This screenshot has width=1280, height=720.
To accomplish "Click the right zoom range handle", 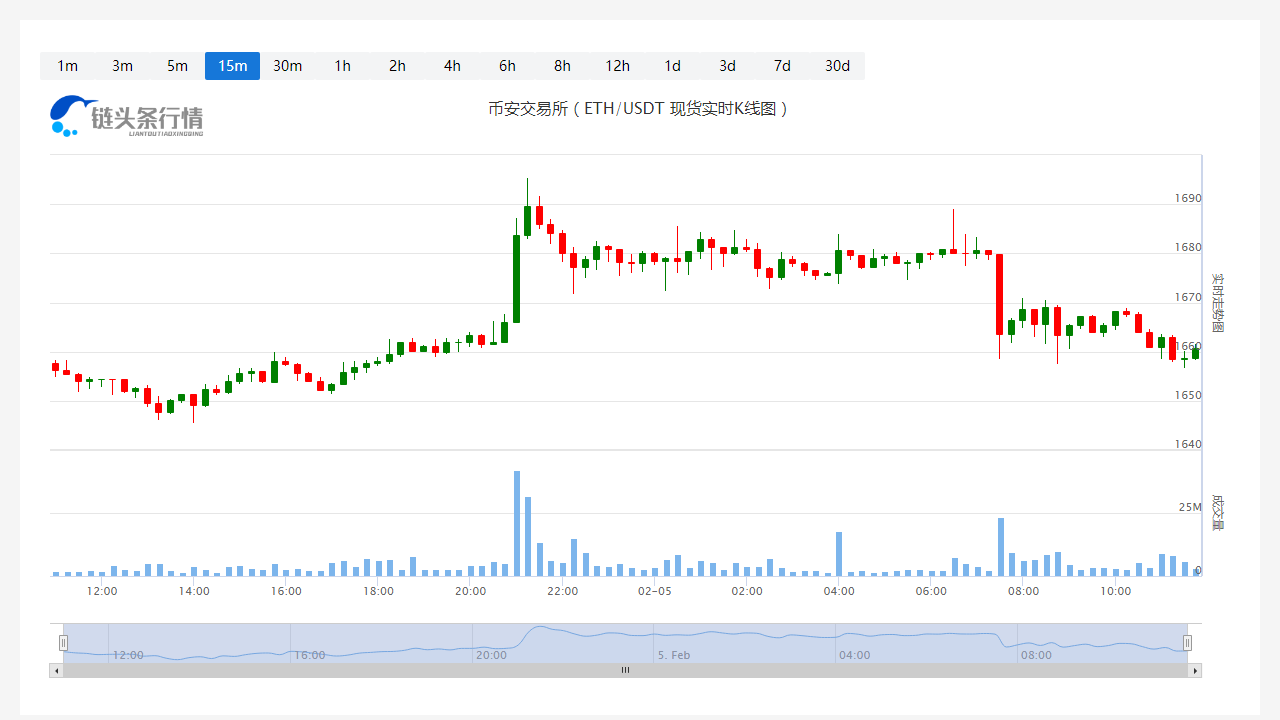I will [x=1188, y=643].
